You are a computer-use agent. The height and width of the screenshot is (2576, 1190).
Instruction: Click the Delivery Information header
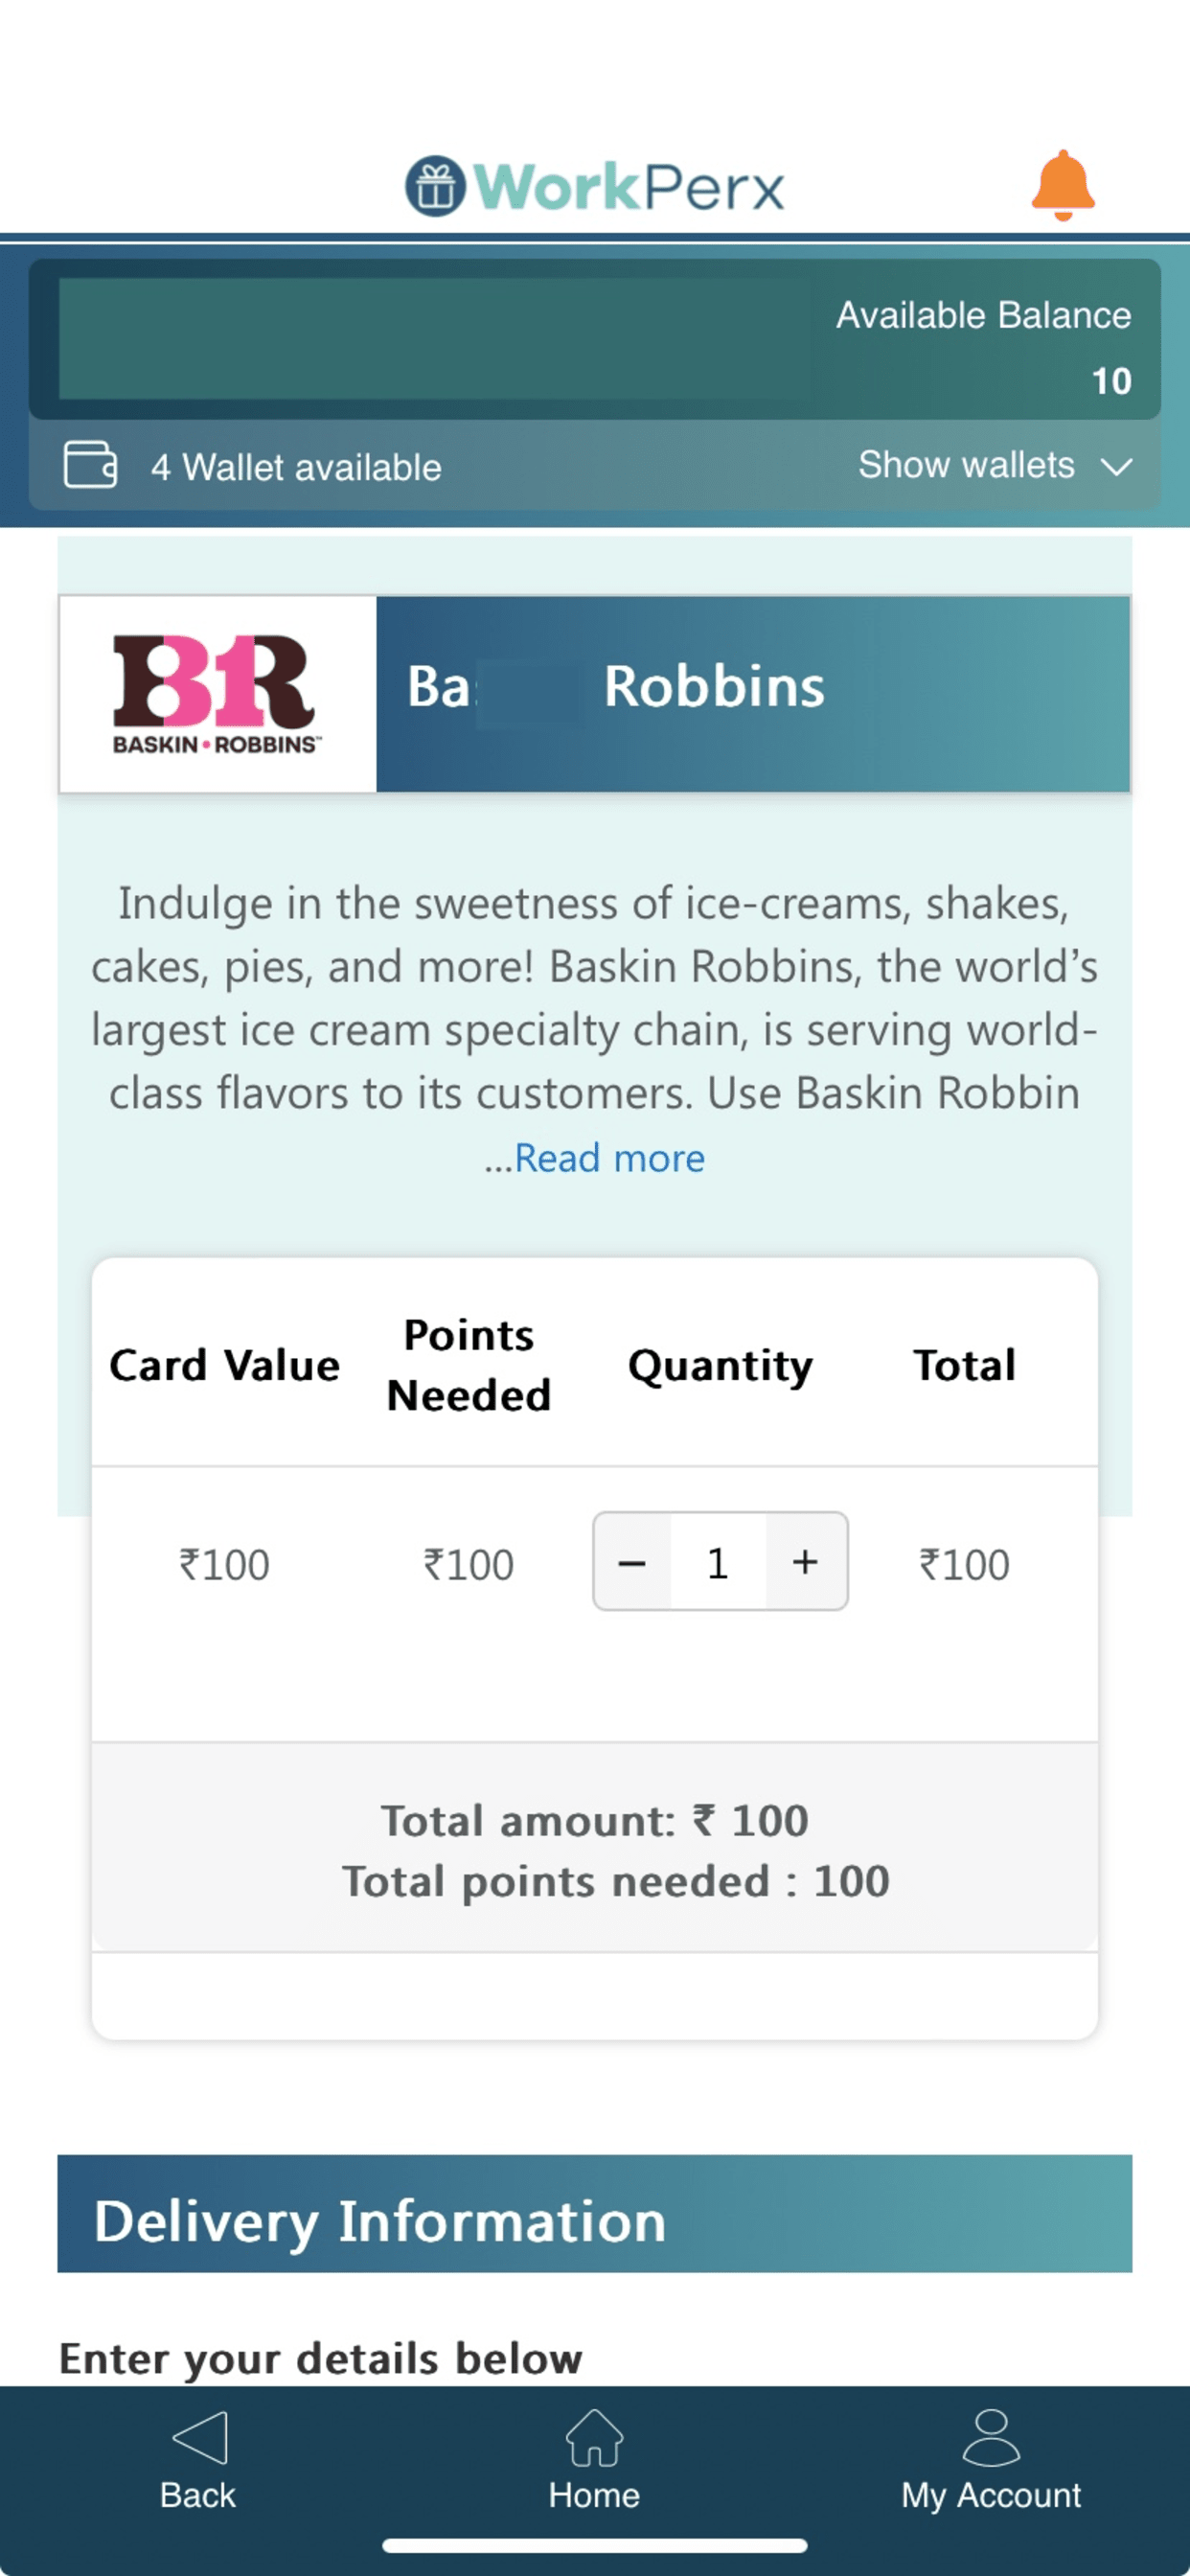pyautogui.click(x=595, y=2213)
